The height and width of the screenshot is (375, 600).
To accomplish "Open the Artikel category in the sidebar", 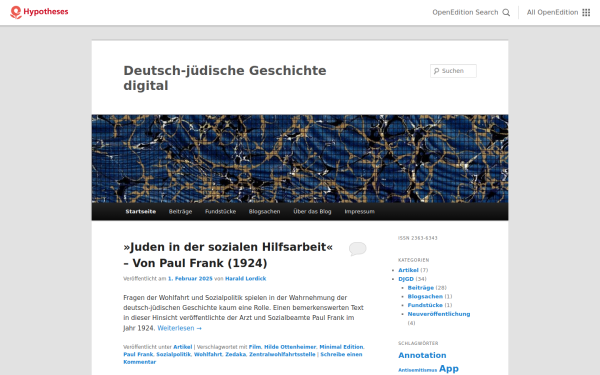I will click(408, 270).
